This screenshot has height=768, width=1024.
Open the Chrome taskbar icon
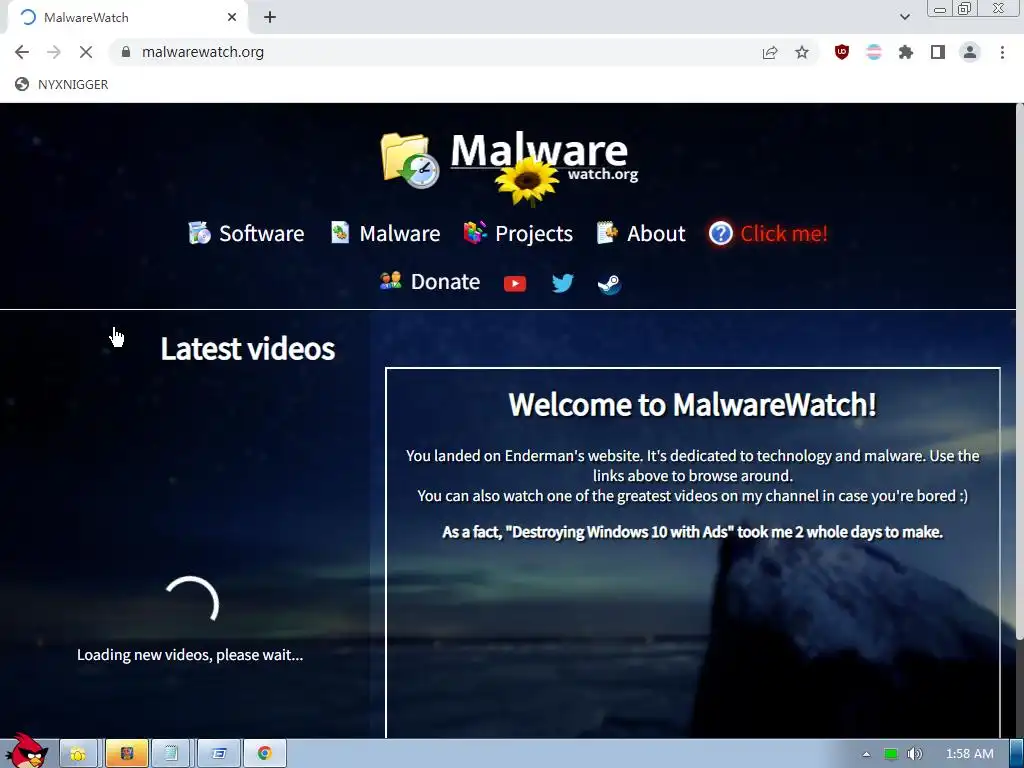click(264, 754)
